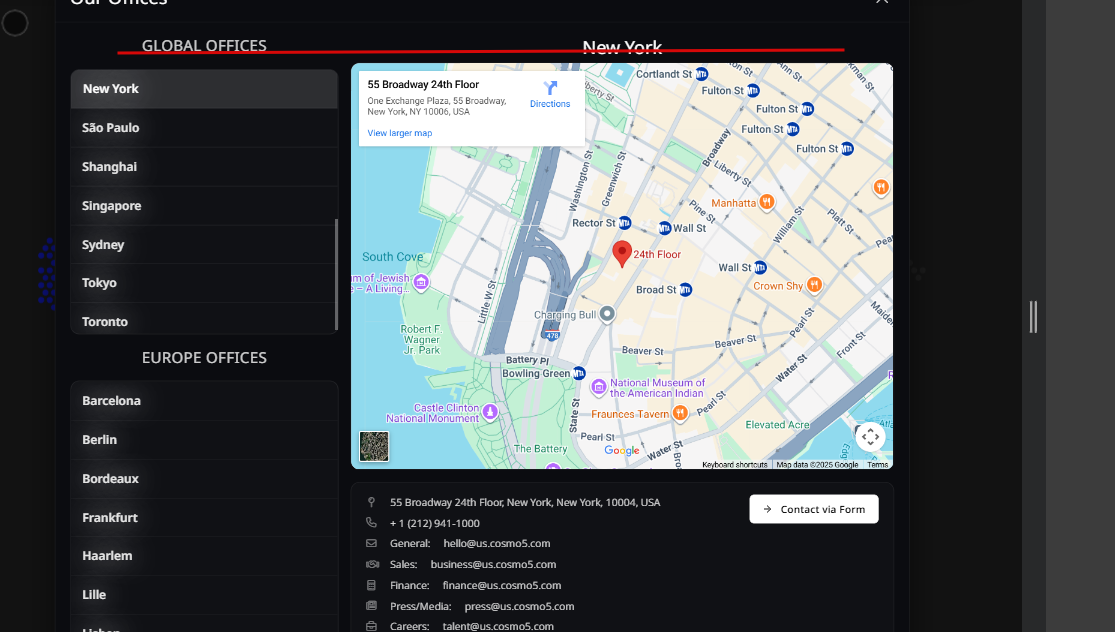The image size is (1115, 632).
Task: Click the newspaper icon next to Press/Media
Action: click(x=371, y=606)
